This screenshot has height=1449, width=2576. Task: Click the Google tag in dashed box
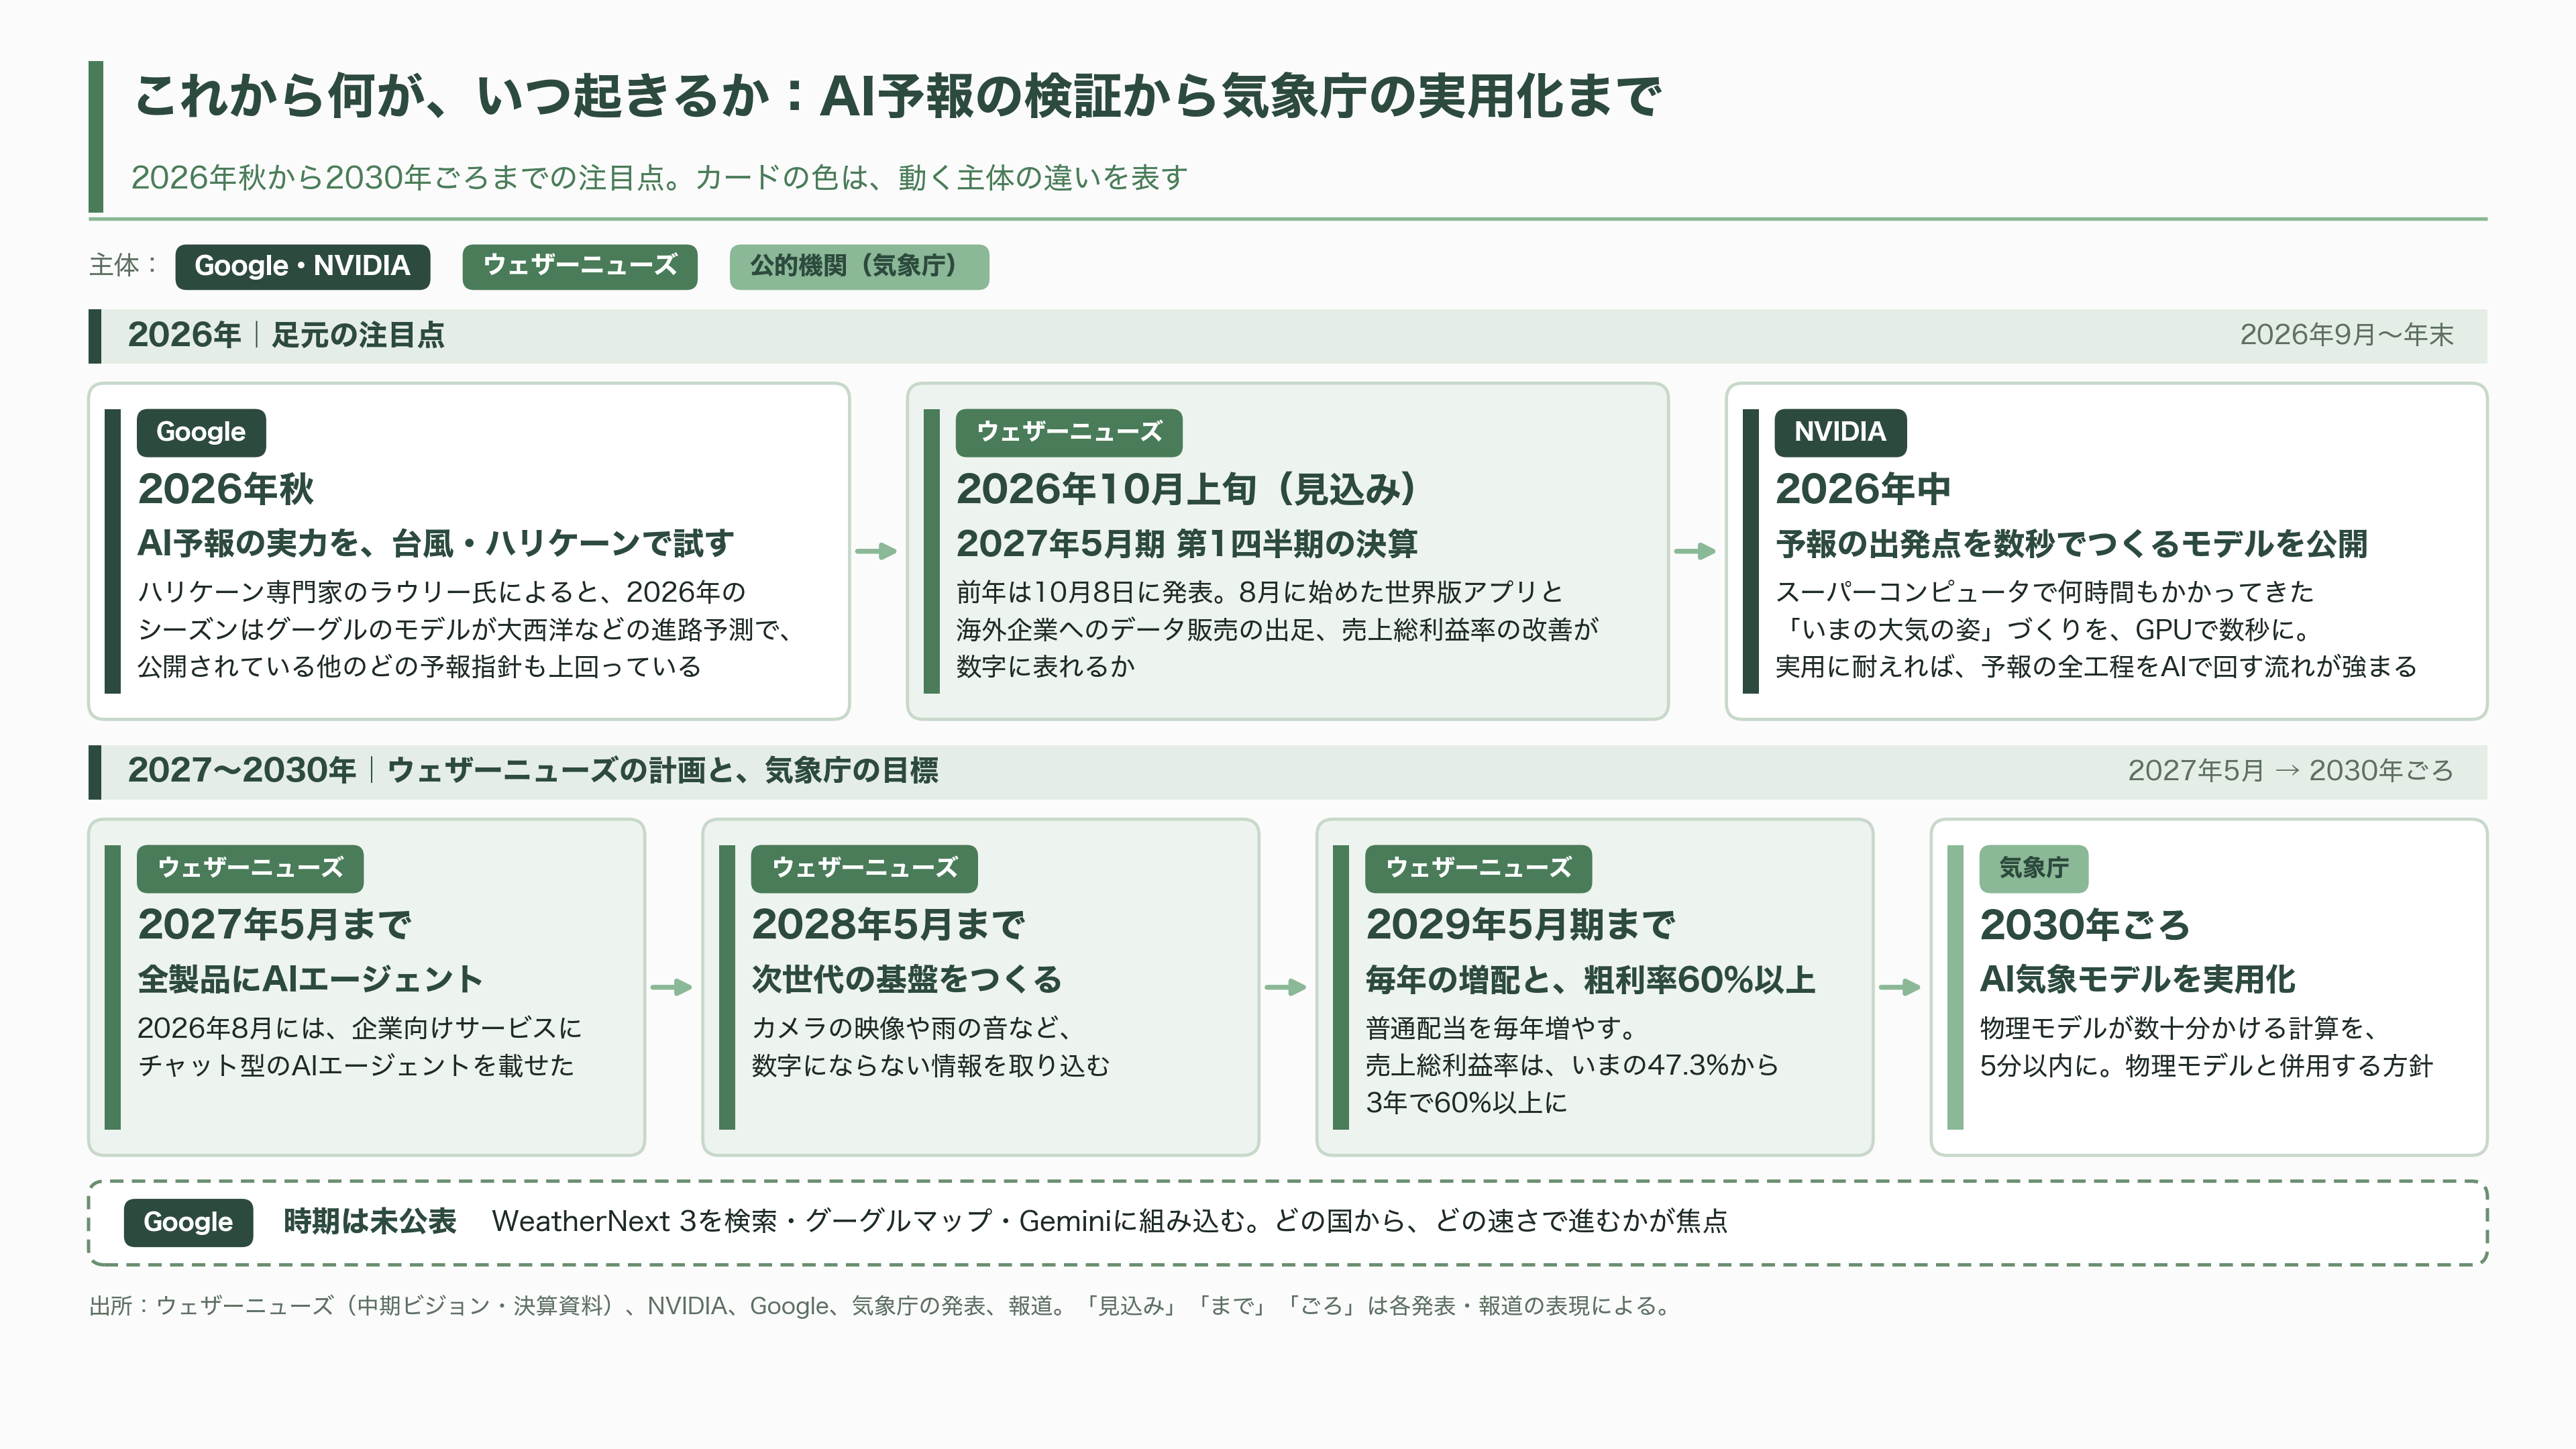[x=188, y=1222]
